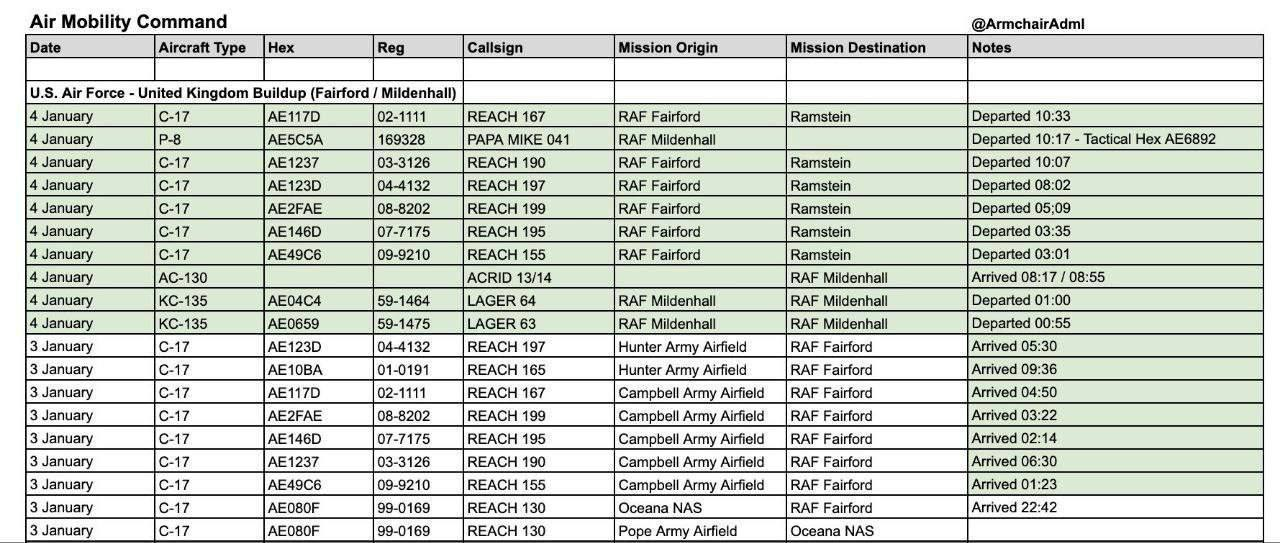Select the Arrived 22:42 notes cell
This screenshot has height=543, width=1280.
pyautogui.click(x=1014, y=507)
